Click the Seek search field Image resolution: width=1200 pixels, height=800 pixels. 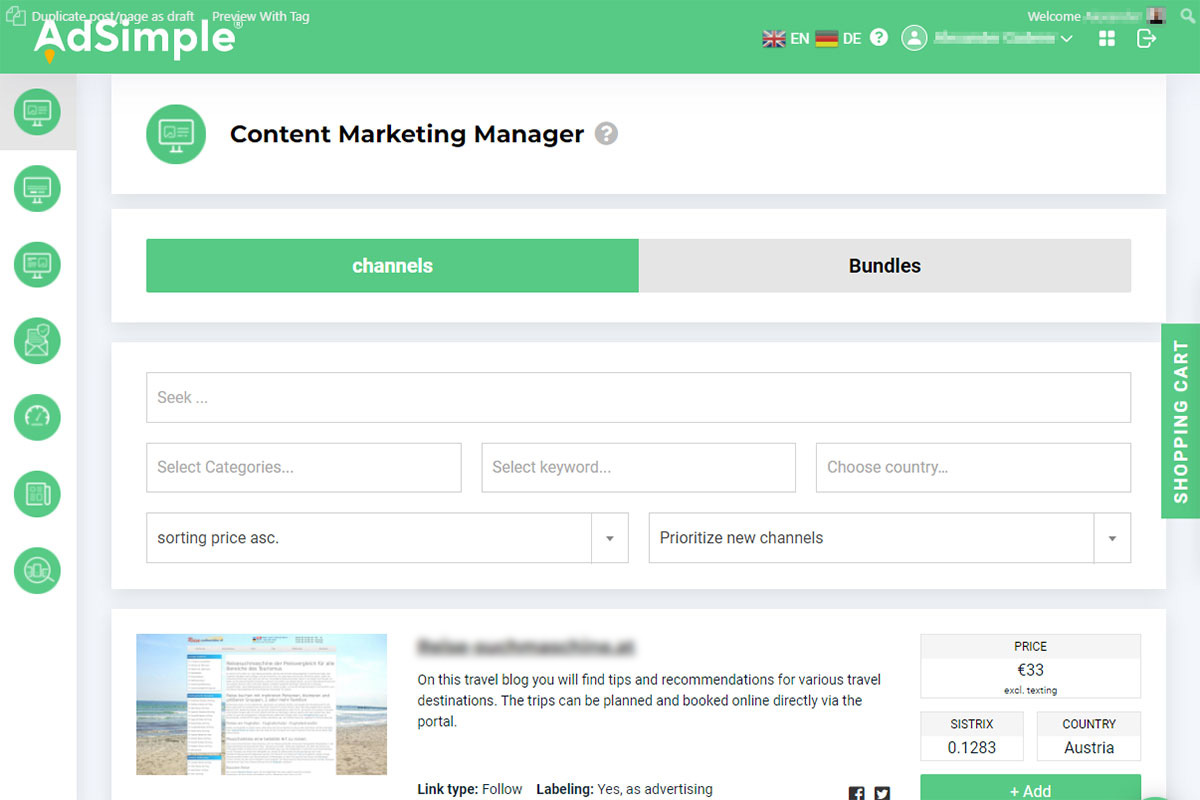point(638,397)
